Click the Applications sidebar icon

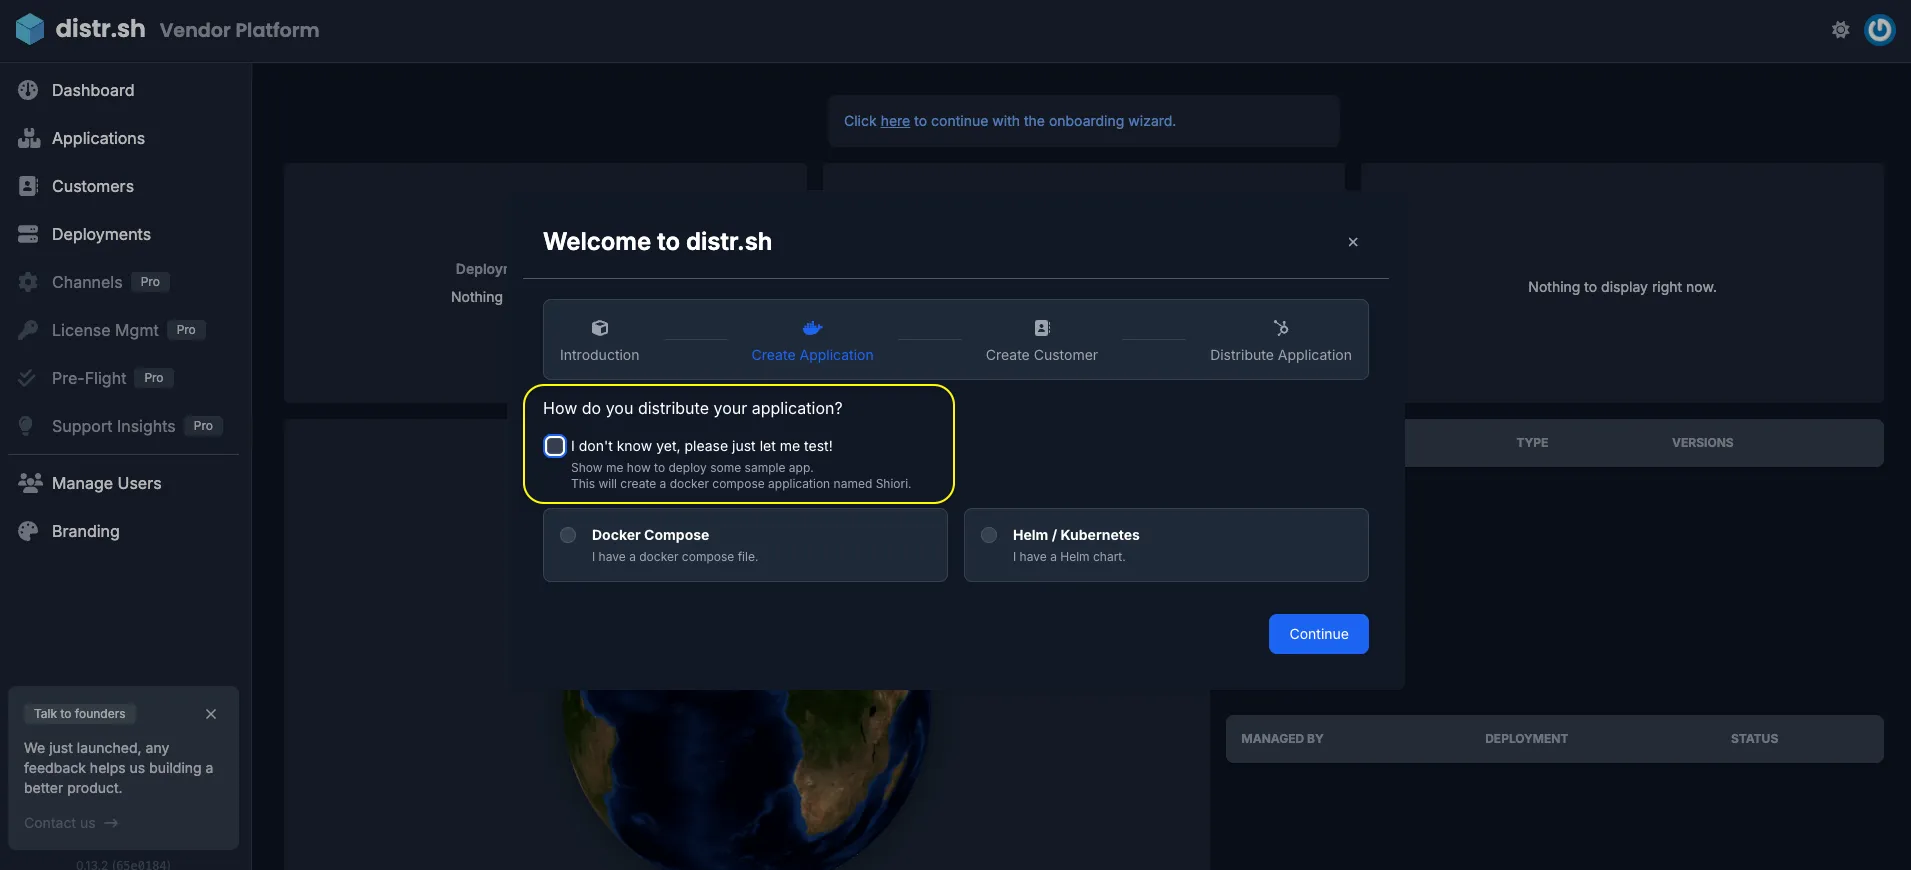pyautogui.click(x=28, y=138)
